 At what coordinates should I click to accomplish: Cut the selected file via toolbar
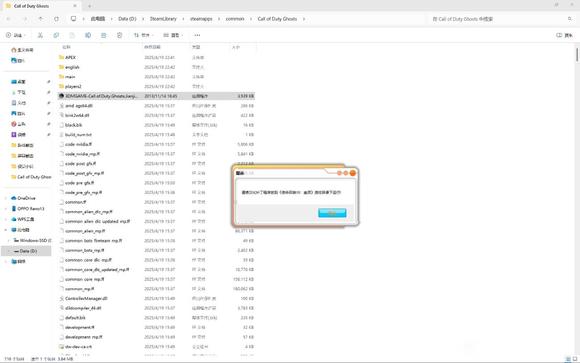(x=40, y=35)
